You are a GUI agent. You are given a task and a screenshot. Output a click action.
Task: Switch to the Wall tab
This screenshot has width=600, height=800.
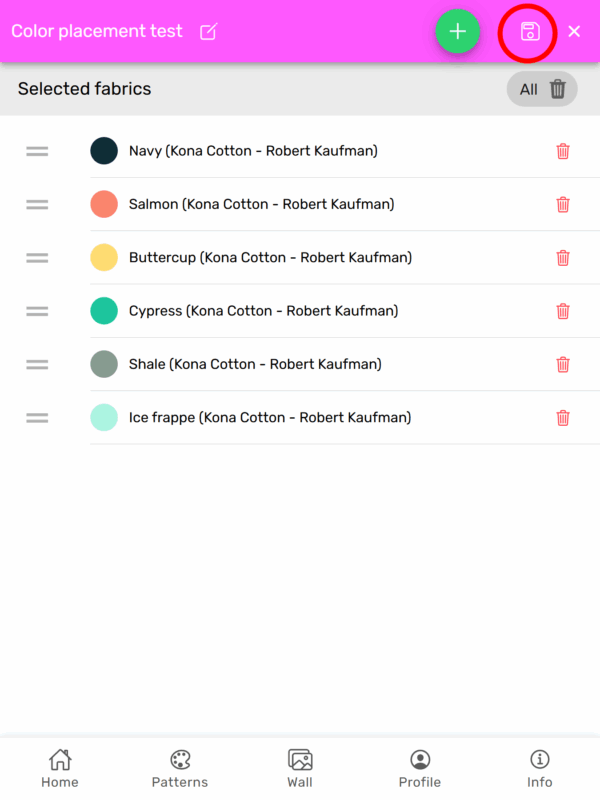coord(300,769)
